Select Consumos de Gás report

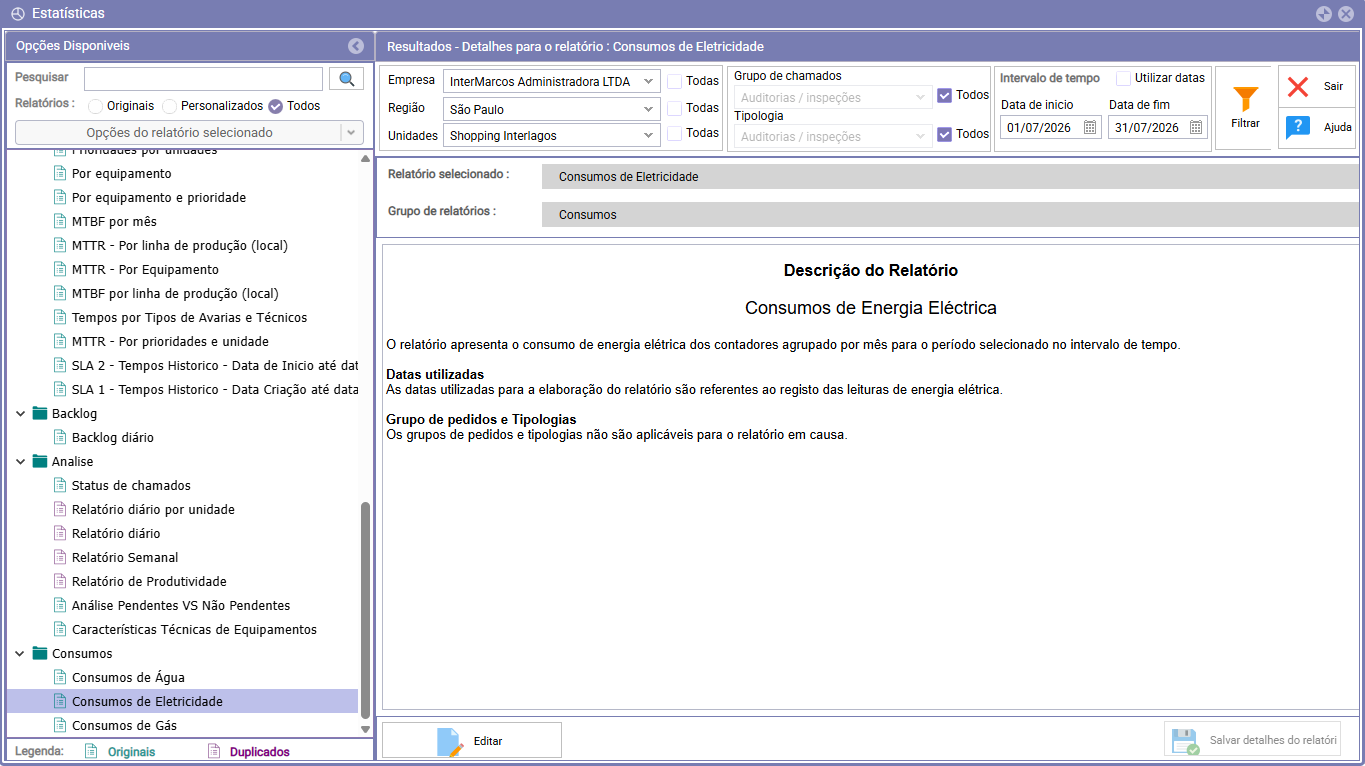click(124, 725)
